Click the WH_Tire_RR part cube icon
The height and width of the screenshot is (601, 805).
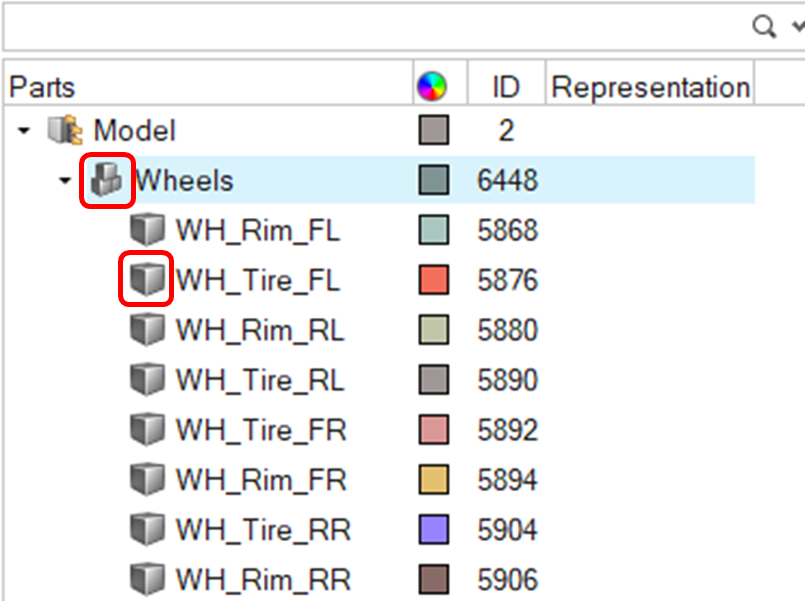coord(147,529)
